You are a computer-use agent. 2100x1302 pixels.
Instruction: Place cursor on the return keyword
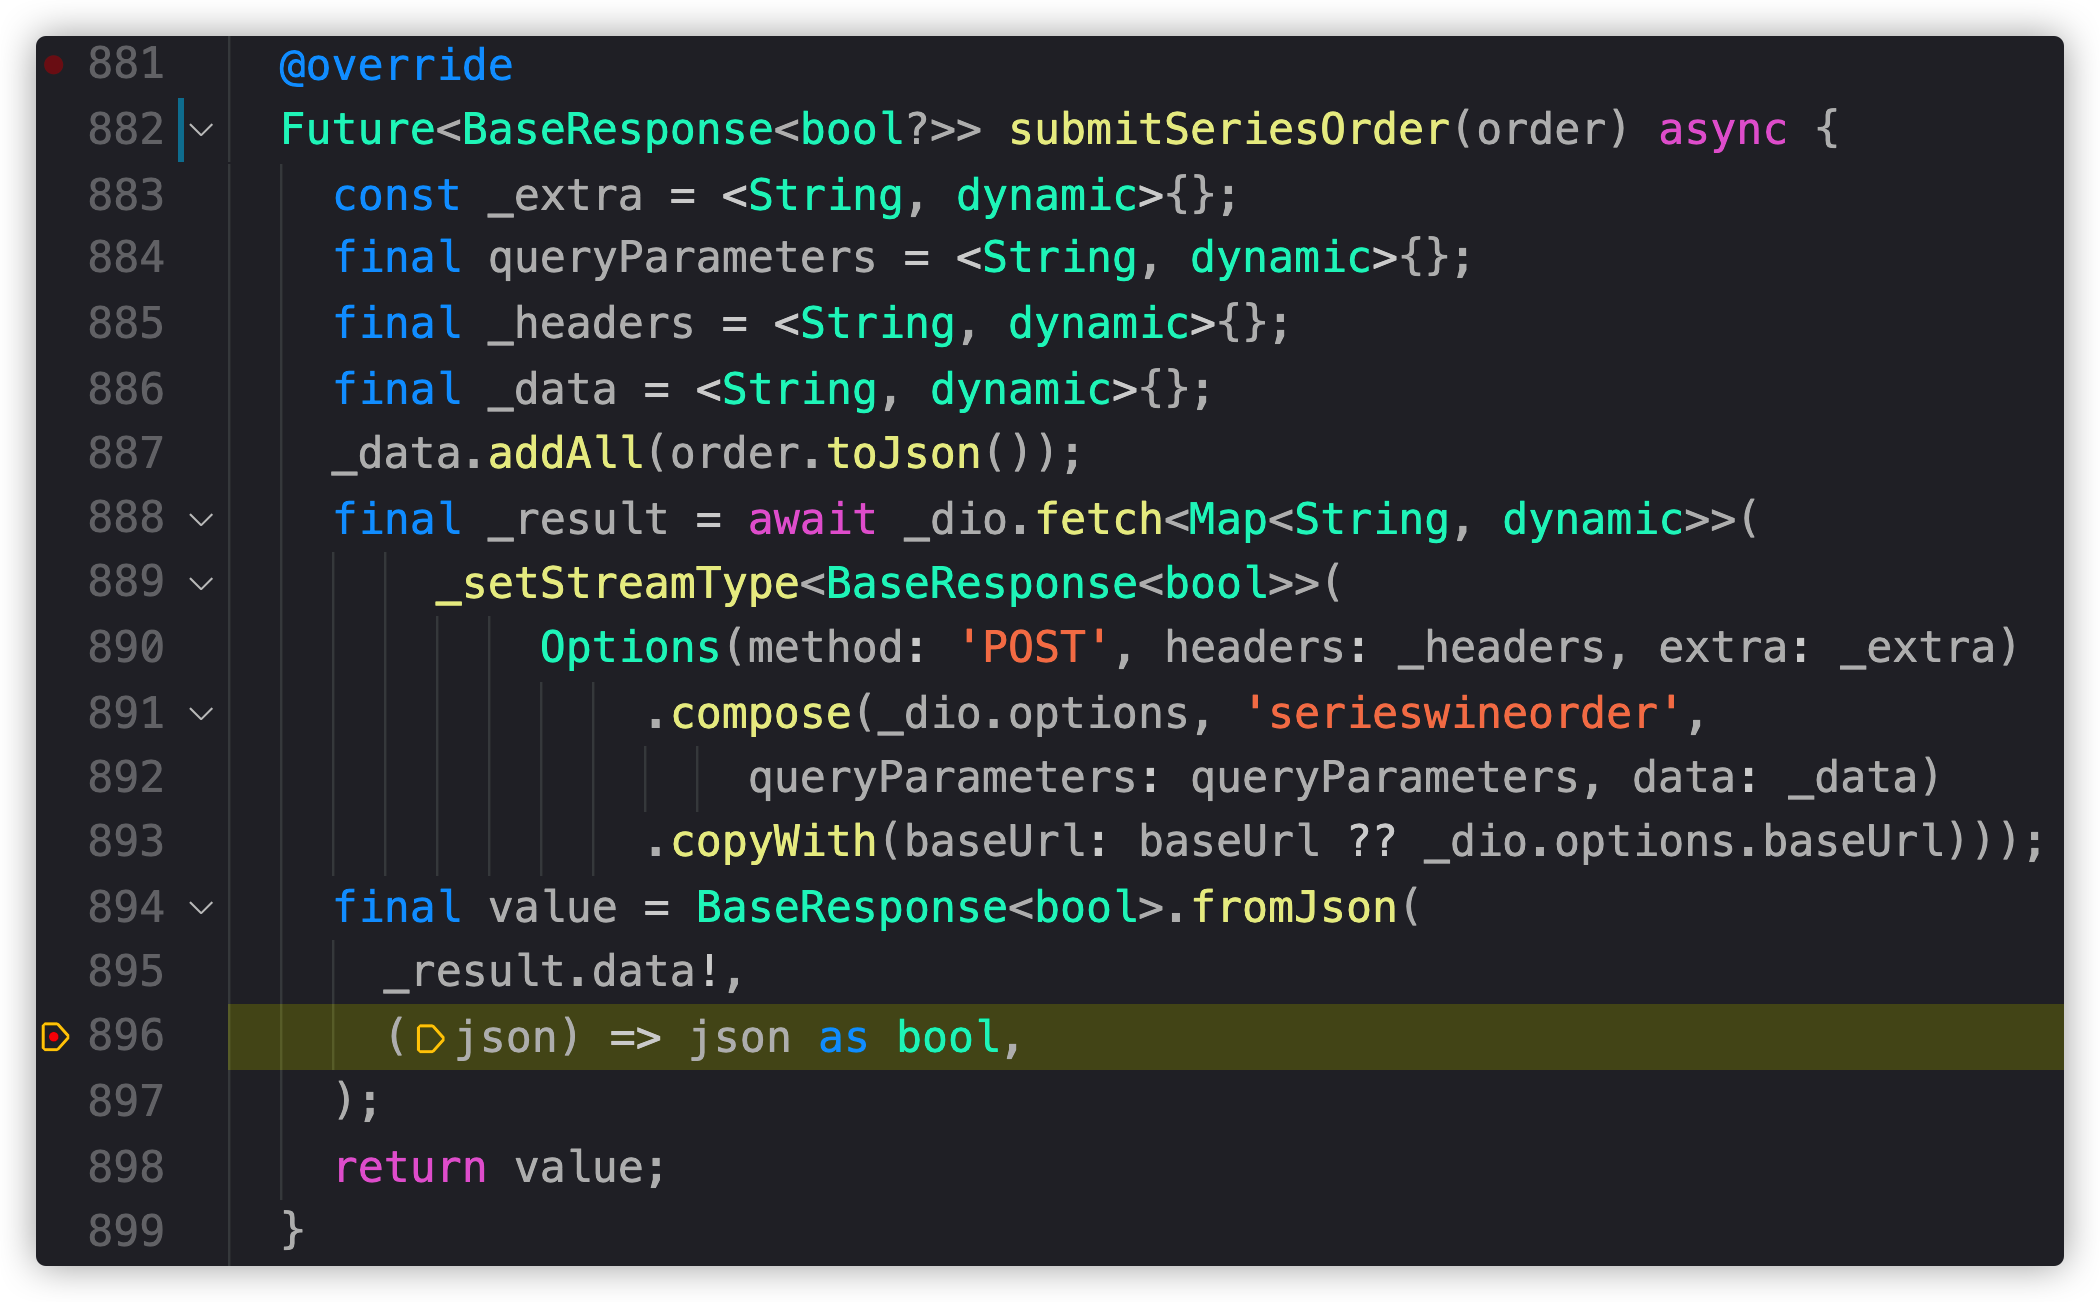click(x=410, y=1167)
